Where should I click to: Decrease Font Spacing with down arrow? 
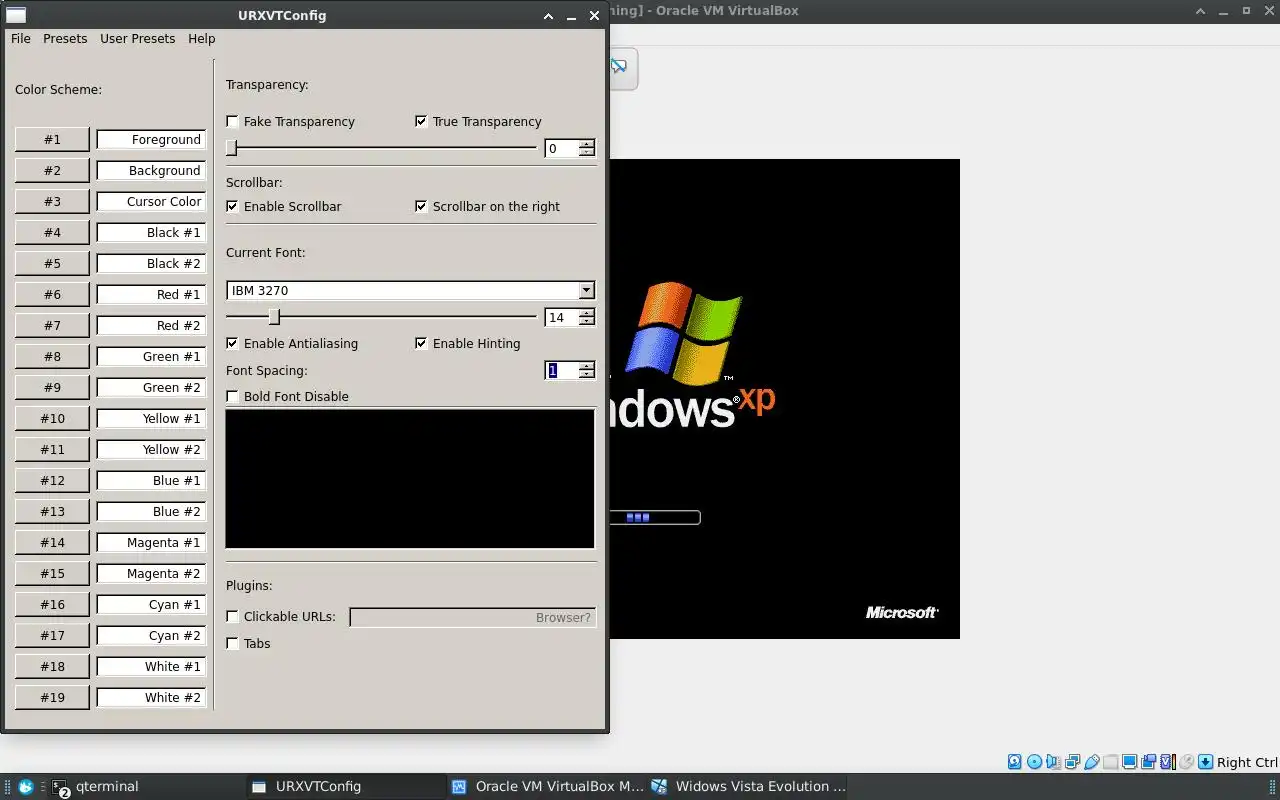coord(587,375)
